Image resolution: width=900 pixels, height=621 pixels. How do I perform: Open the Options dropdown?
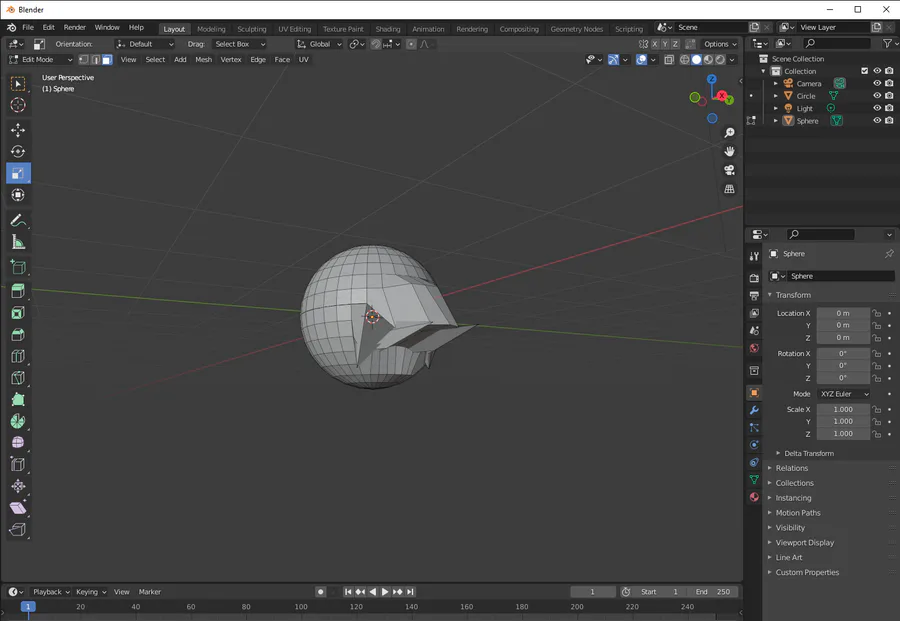(720, 44)
